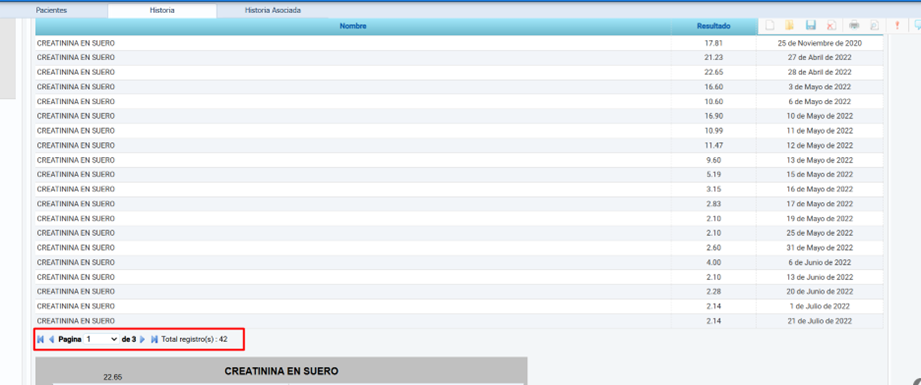This screenshot has height=385, width=921.
Task: Select the row dated 28 de Abril de 2022
Action: tap(459, 72)
